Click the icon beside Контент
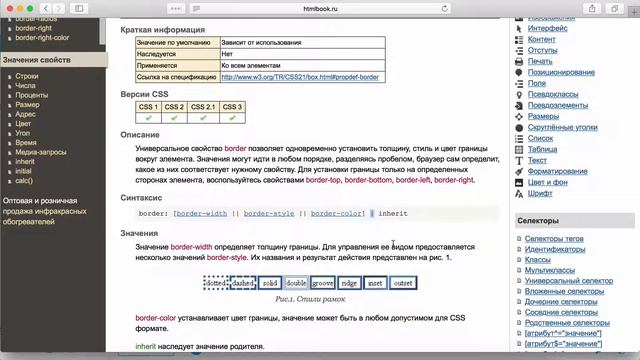The width and height of the screenshot is (640, 360). click(519, 40)
